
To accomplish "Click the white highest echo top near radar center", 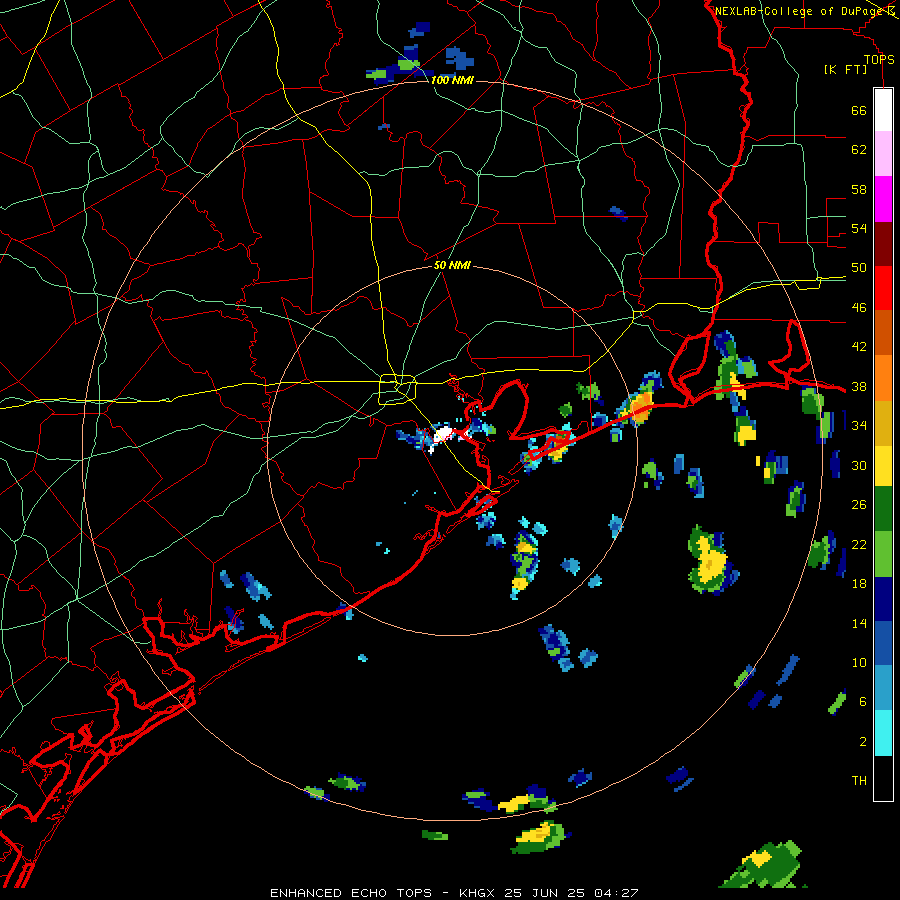I will pos(444,433).
